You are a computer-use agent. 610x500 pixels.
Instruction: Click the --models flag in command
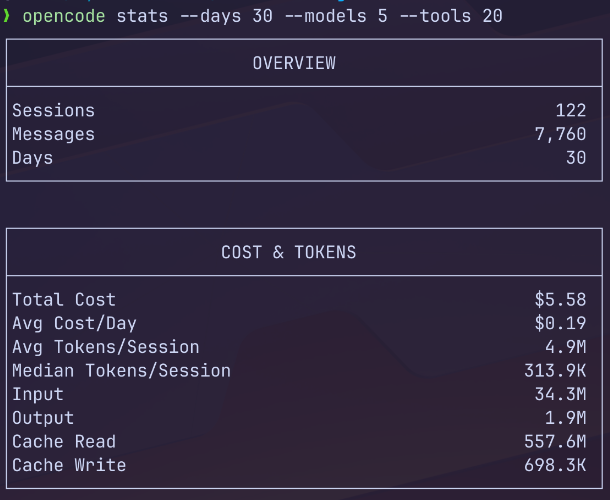click(326, 16)
